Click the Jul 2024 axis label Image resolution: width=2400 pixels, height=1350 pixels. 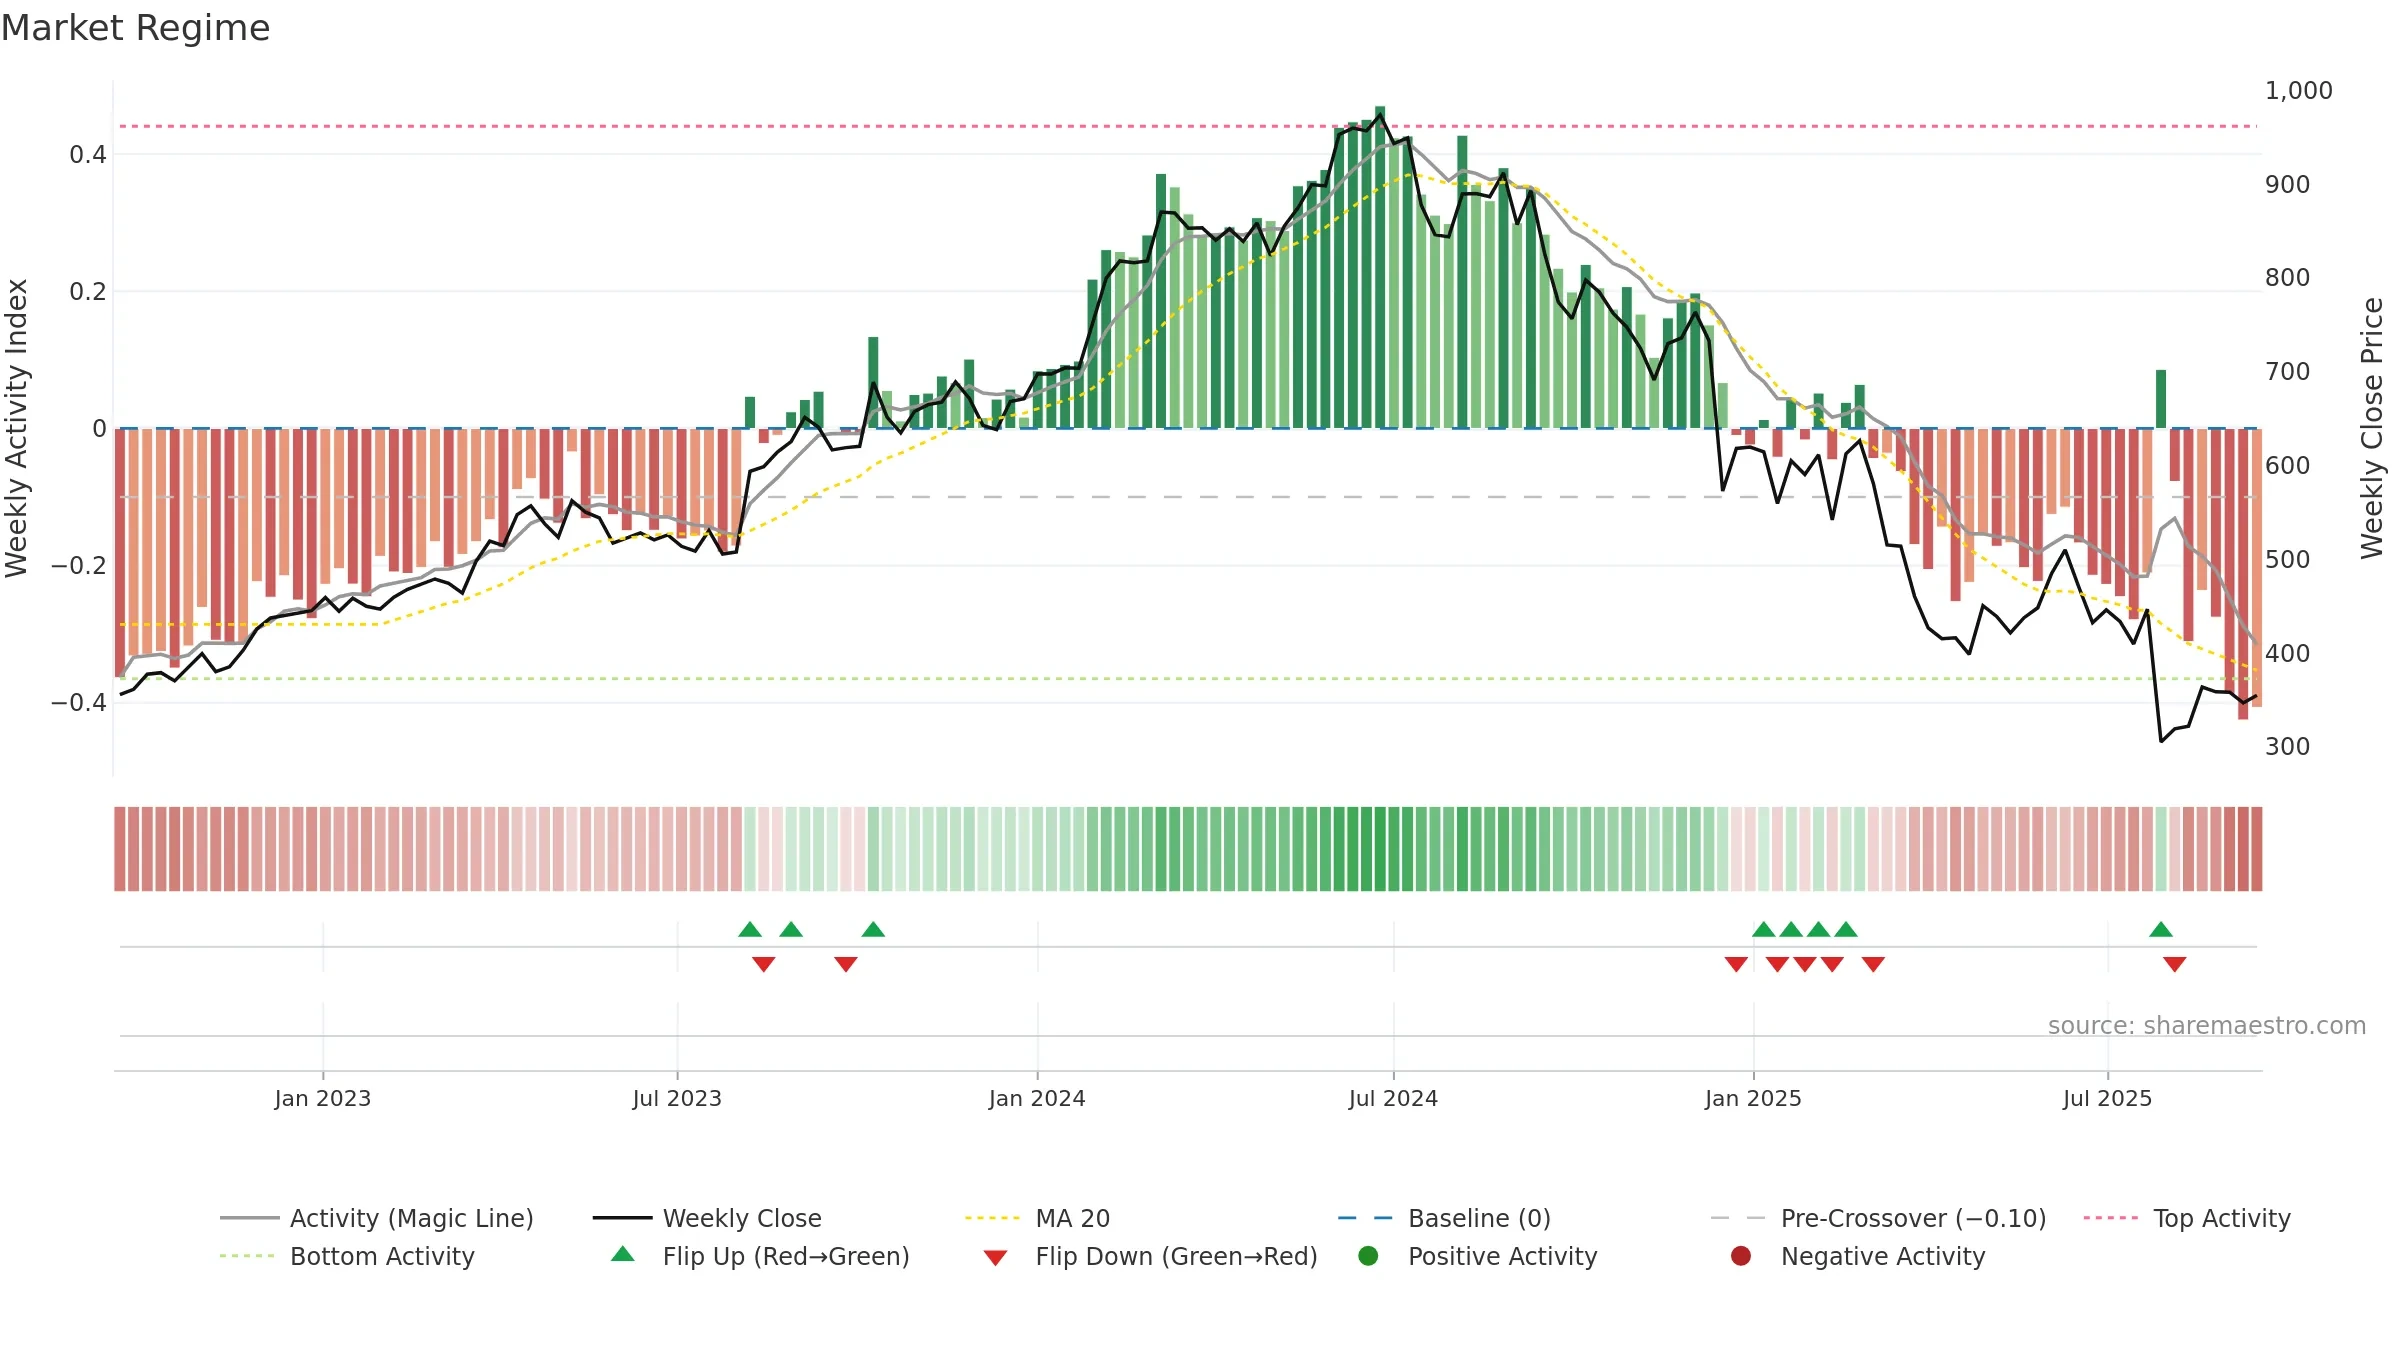click(1393, 1098)
